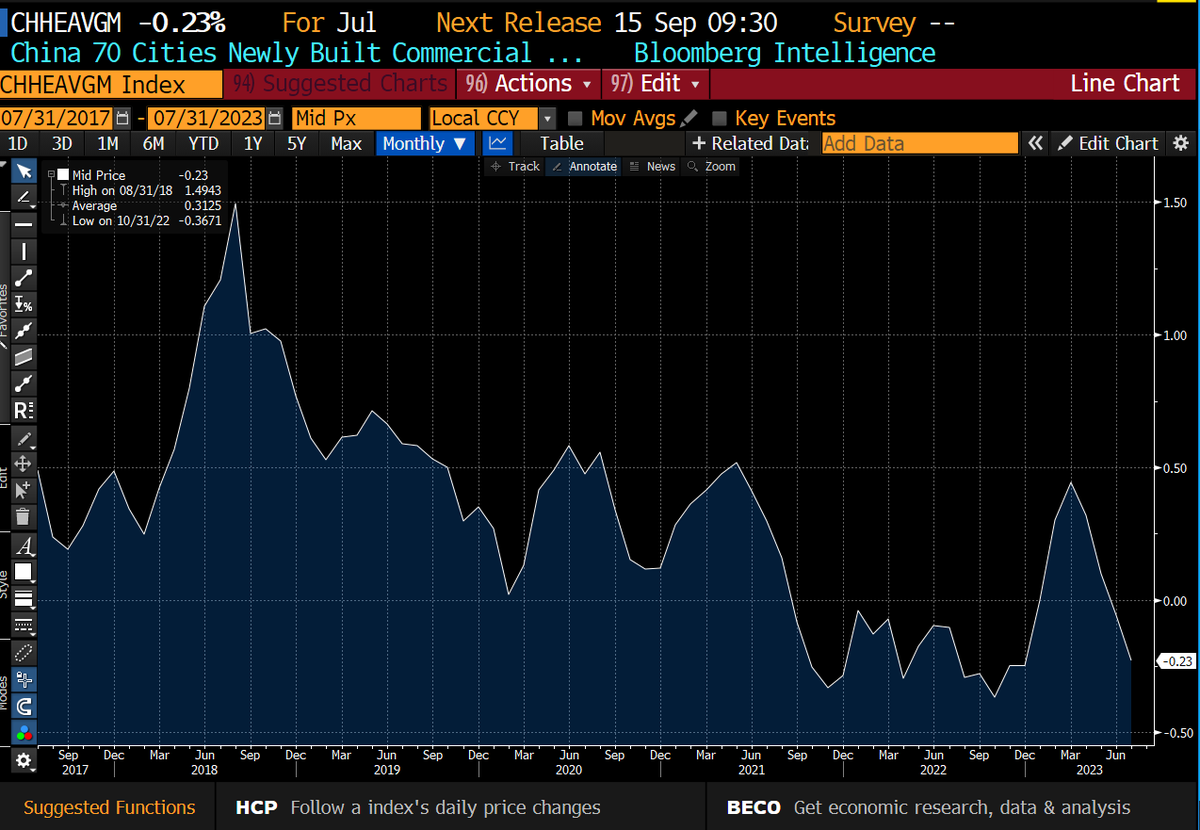1200x830 pixels.
Task: Toggle the Annotate mode
Action: tap(585, 166)
